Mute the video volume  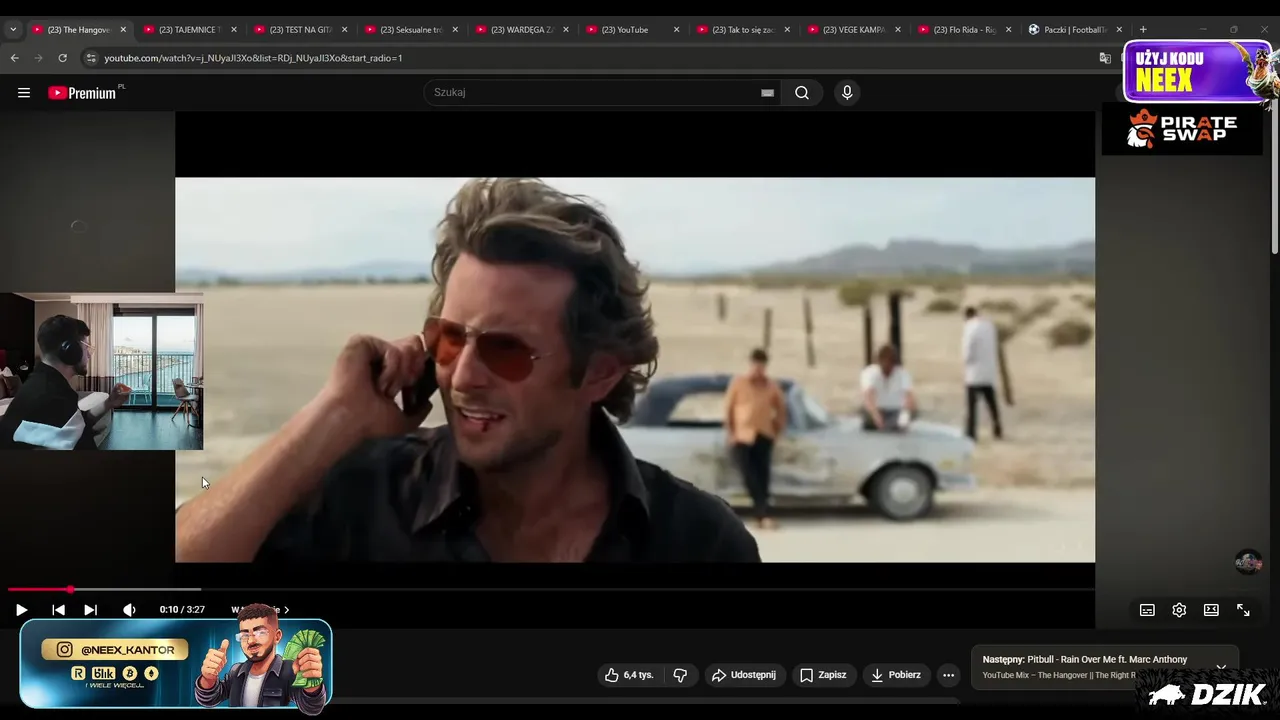coord(129,610)
